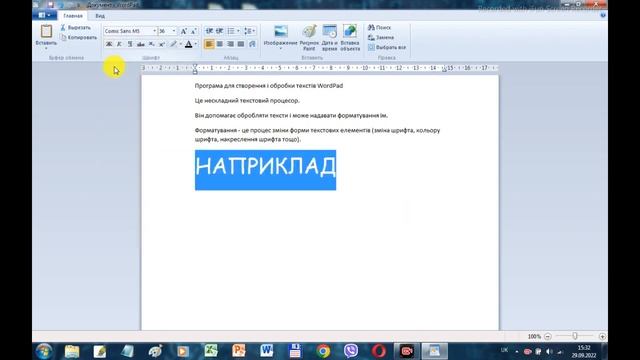Viewport: 640px width, 360px height.
Task: Click heading 'Програма для створення і обробки текстів WordPad'
Action: coord(269,86)
